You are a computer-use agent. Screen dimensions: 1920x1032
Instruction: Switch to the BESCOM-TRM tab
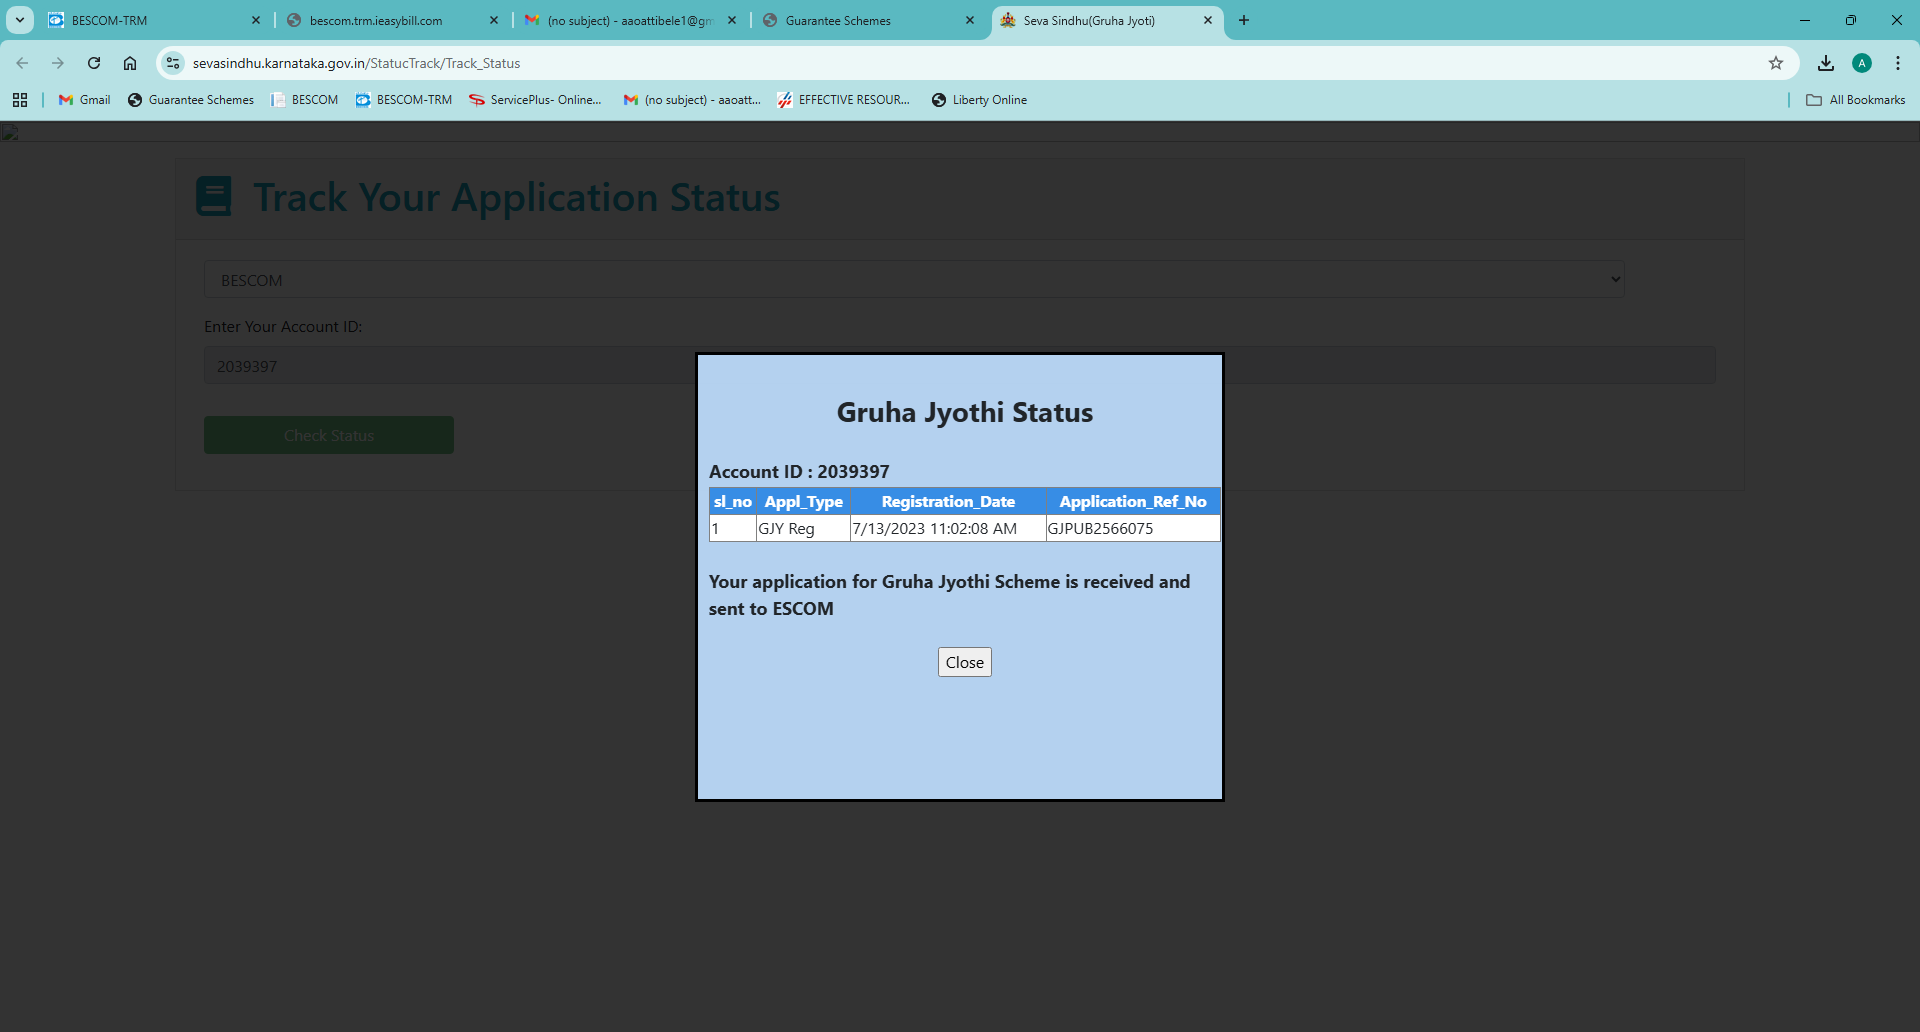coord(150,20)
